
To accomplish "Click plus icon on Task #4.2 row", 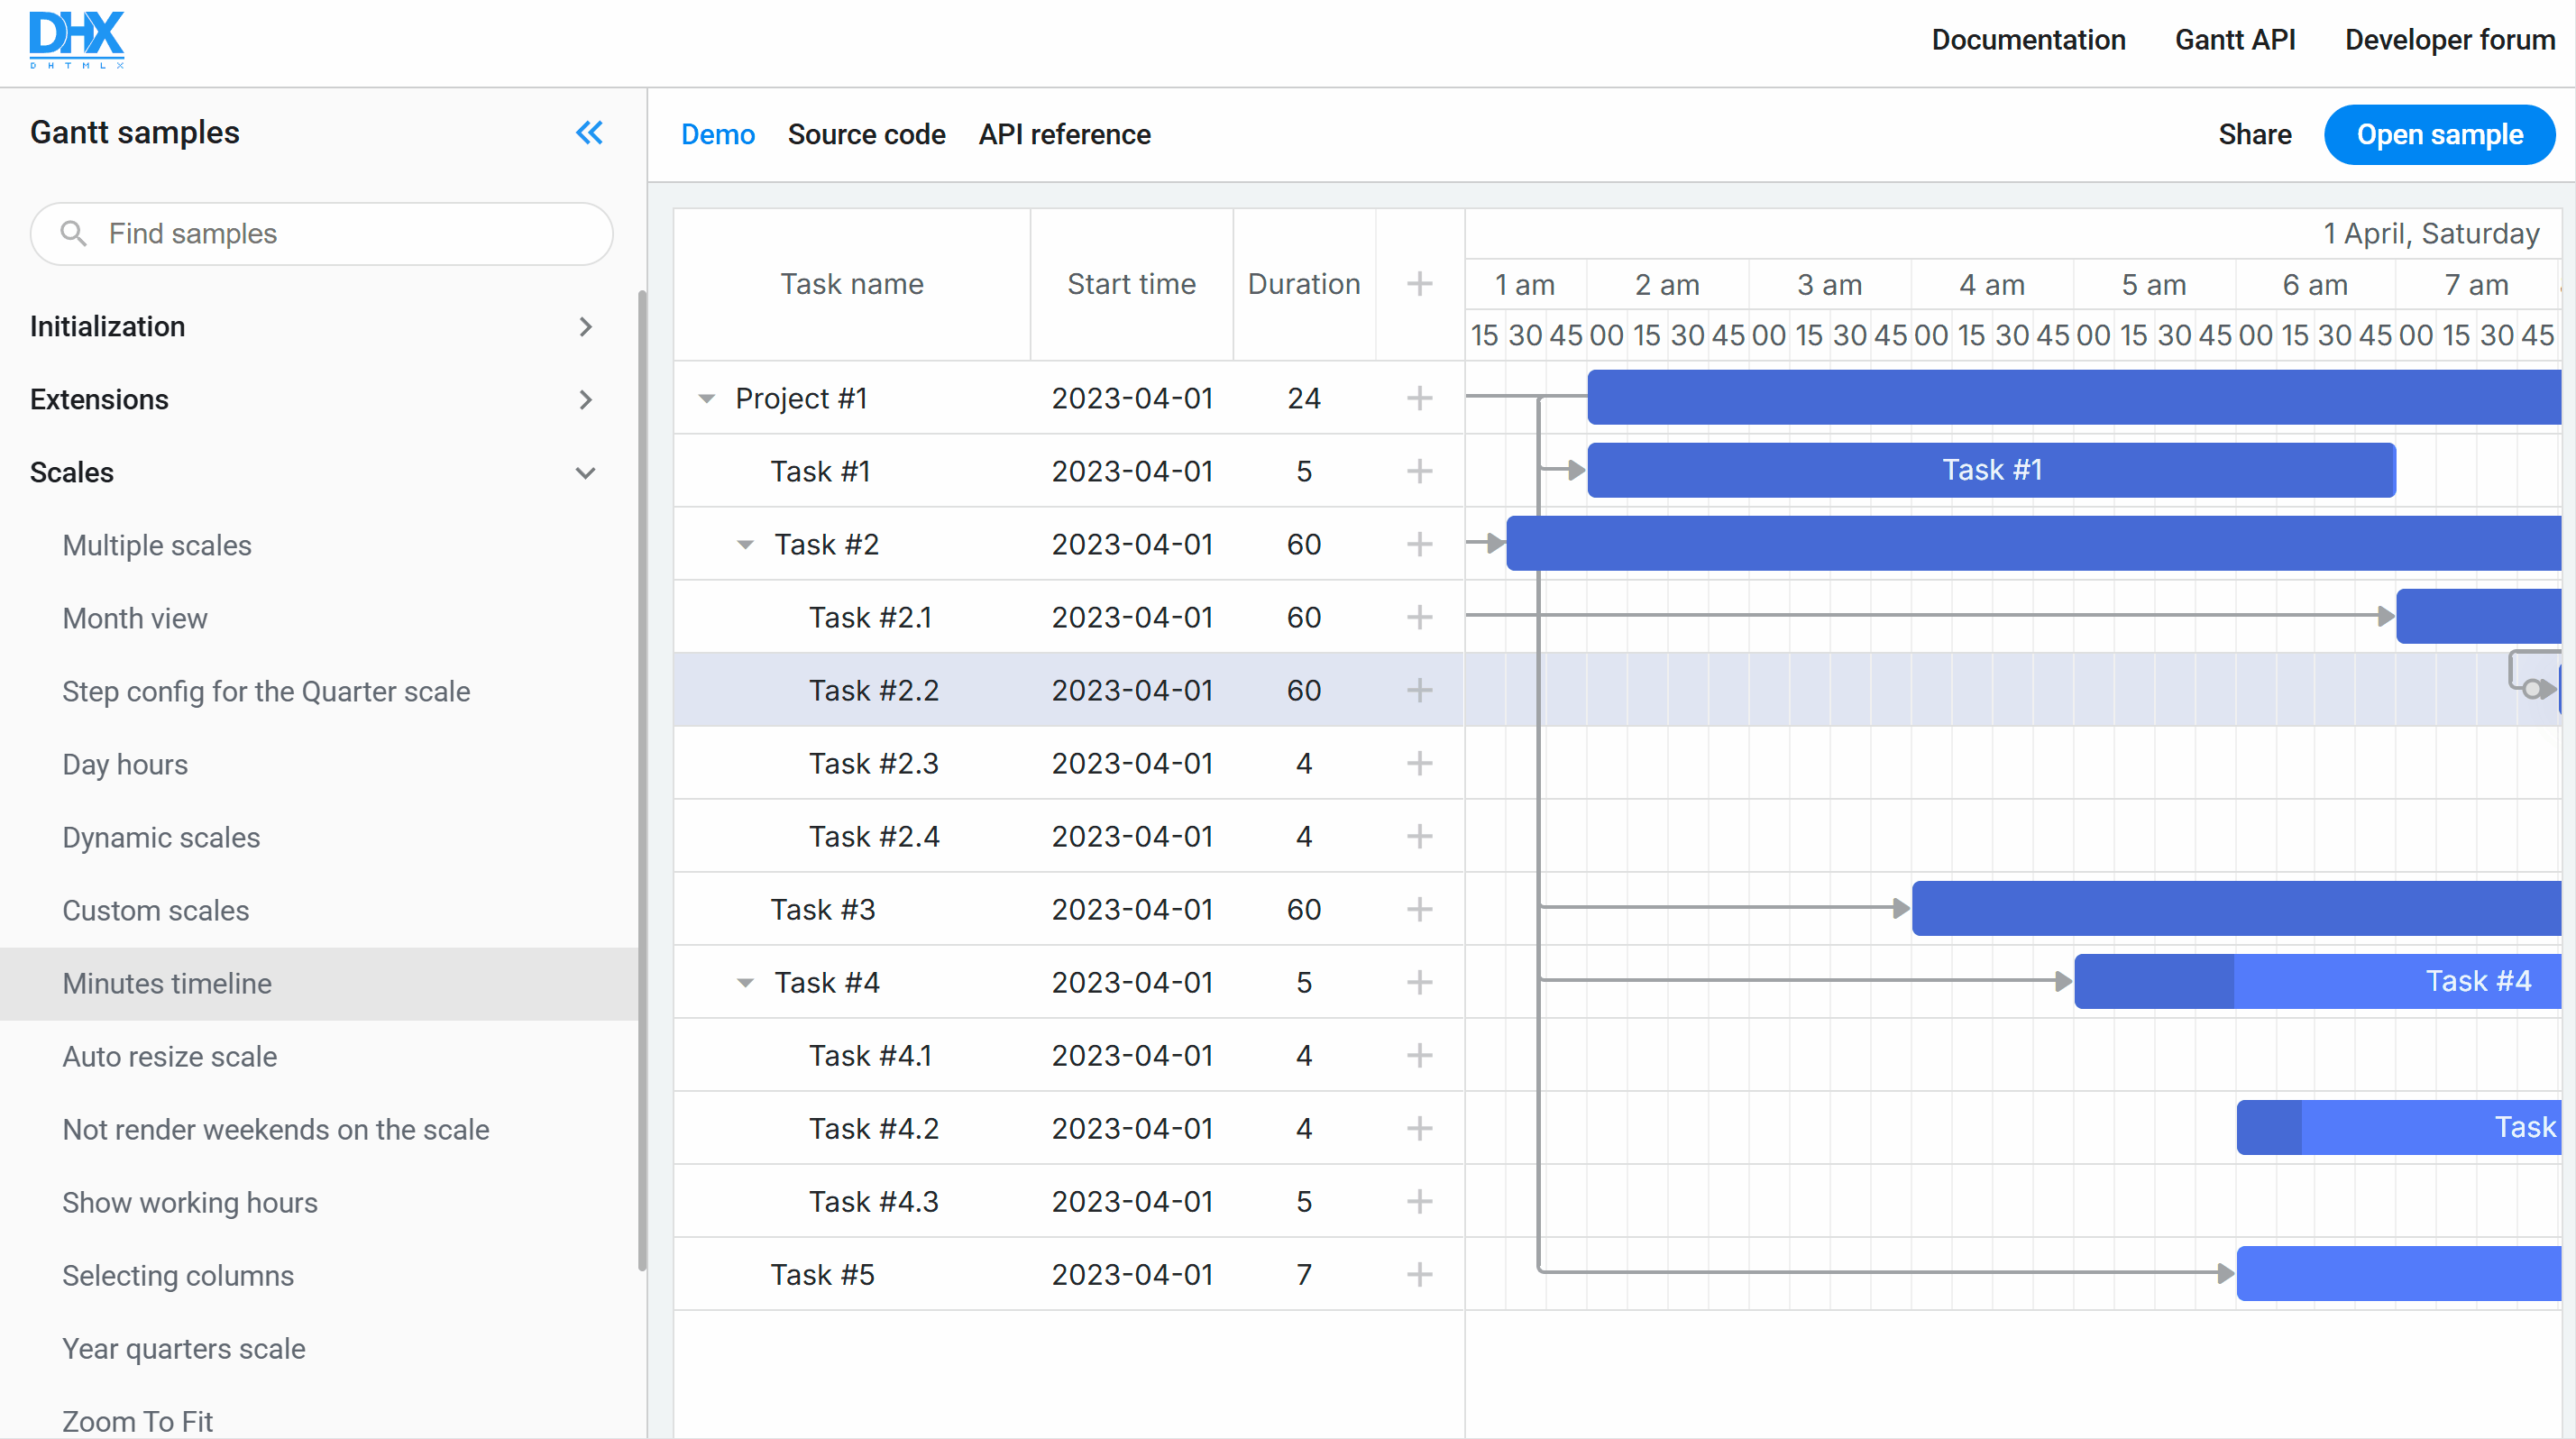I will [x=1419, y=1128].
